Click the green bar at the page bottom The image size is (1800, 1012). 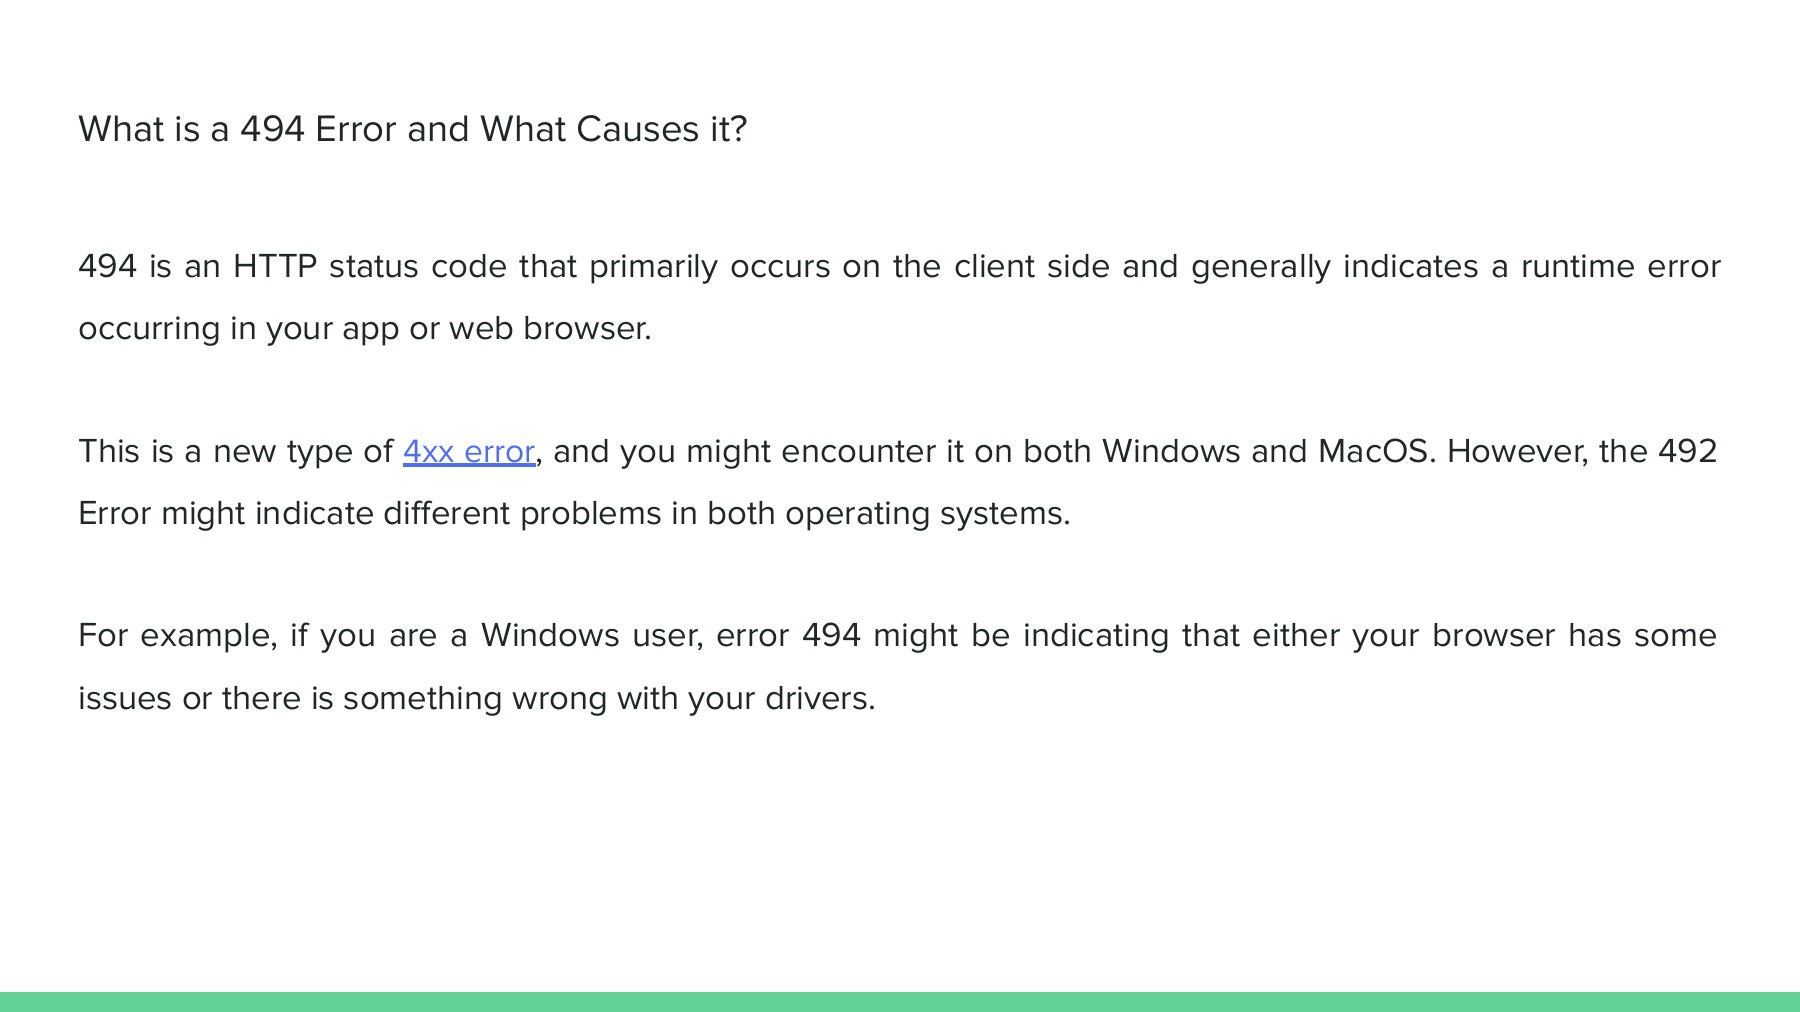pos(900,1001)
